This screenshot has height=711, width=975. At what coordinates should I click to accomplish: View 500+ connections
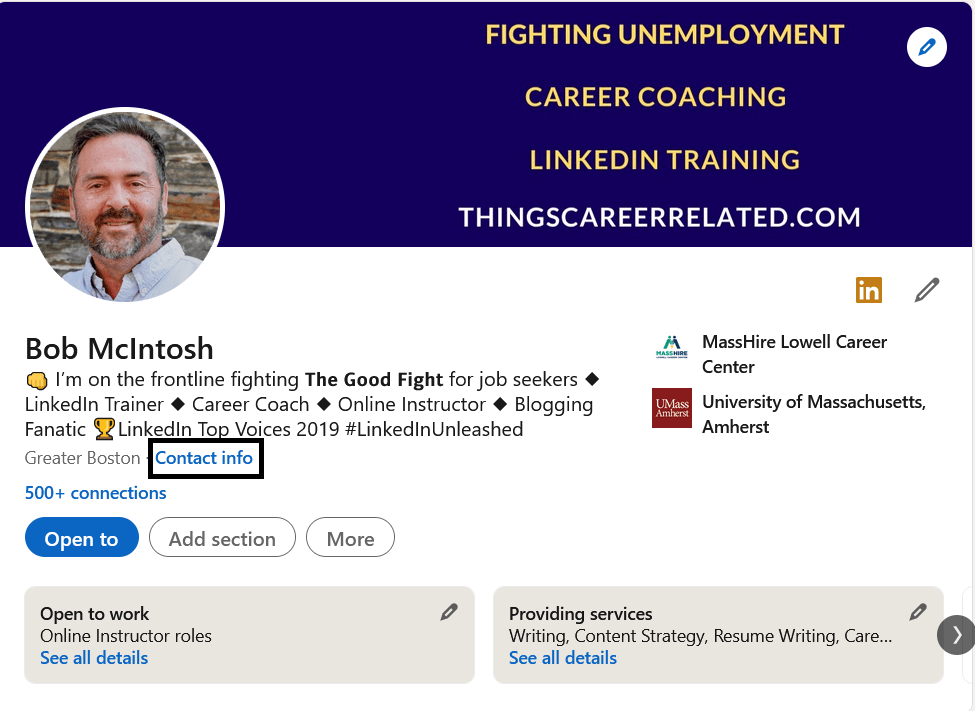[96, 493]
